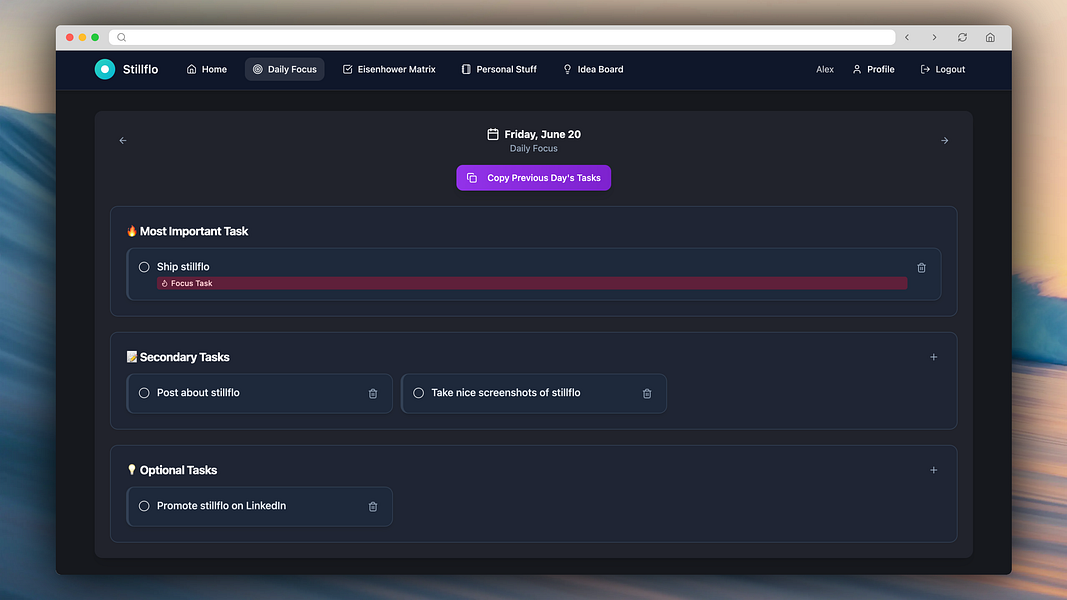Viewport: 1067px width, 600px height.
Task: Click the Most Important Task heading
Action: [x=194, y=231]
